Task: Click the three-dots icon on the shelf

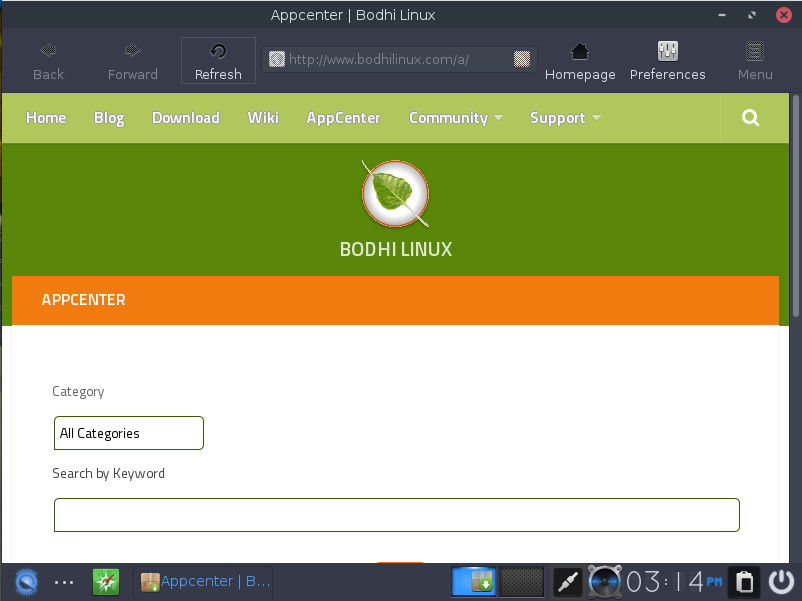Action: pos(64,582)
